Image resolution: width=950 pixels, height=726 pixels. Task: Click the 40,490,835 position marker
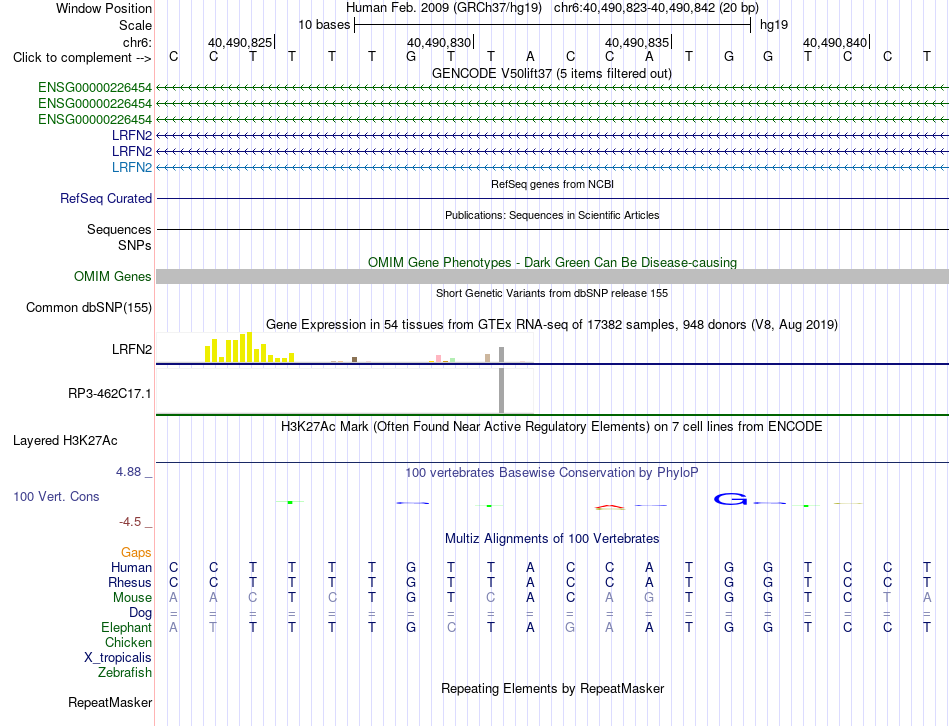pyautogui.click(x=637, y=42)
